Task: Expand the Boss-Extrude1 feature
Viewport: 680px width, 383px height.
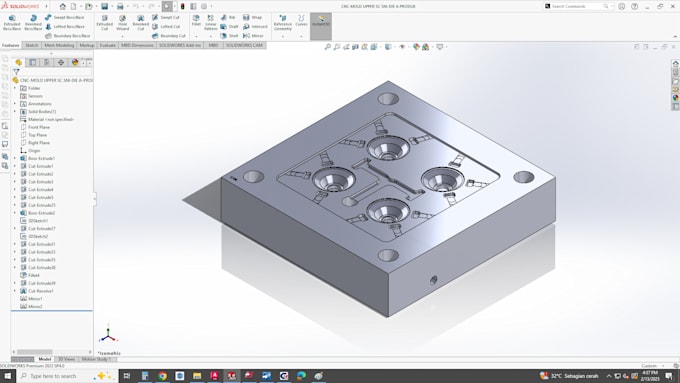Action: coord(15,158)
